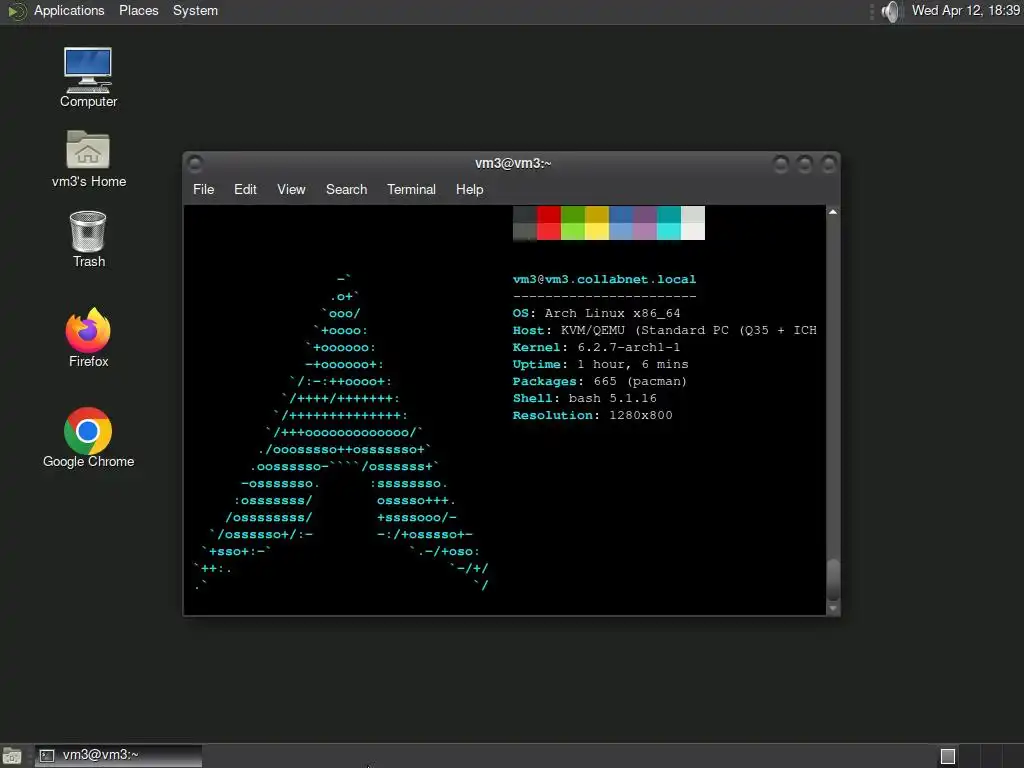The height and width of the screenshot is (768, 1024).
Task: Click the cyan color block in the terminal
Action: pyautogui.click(x=669, y=231)
